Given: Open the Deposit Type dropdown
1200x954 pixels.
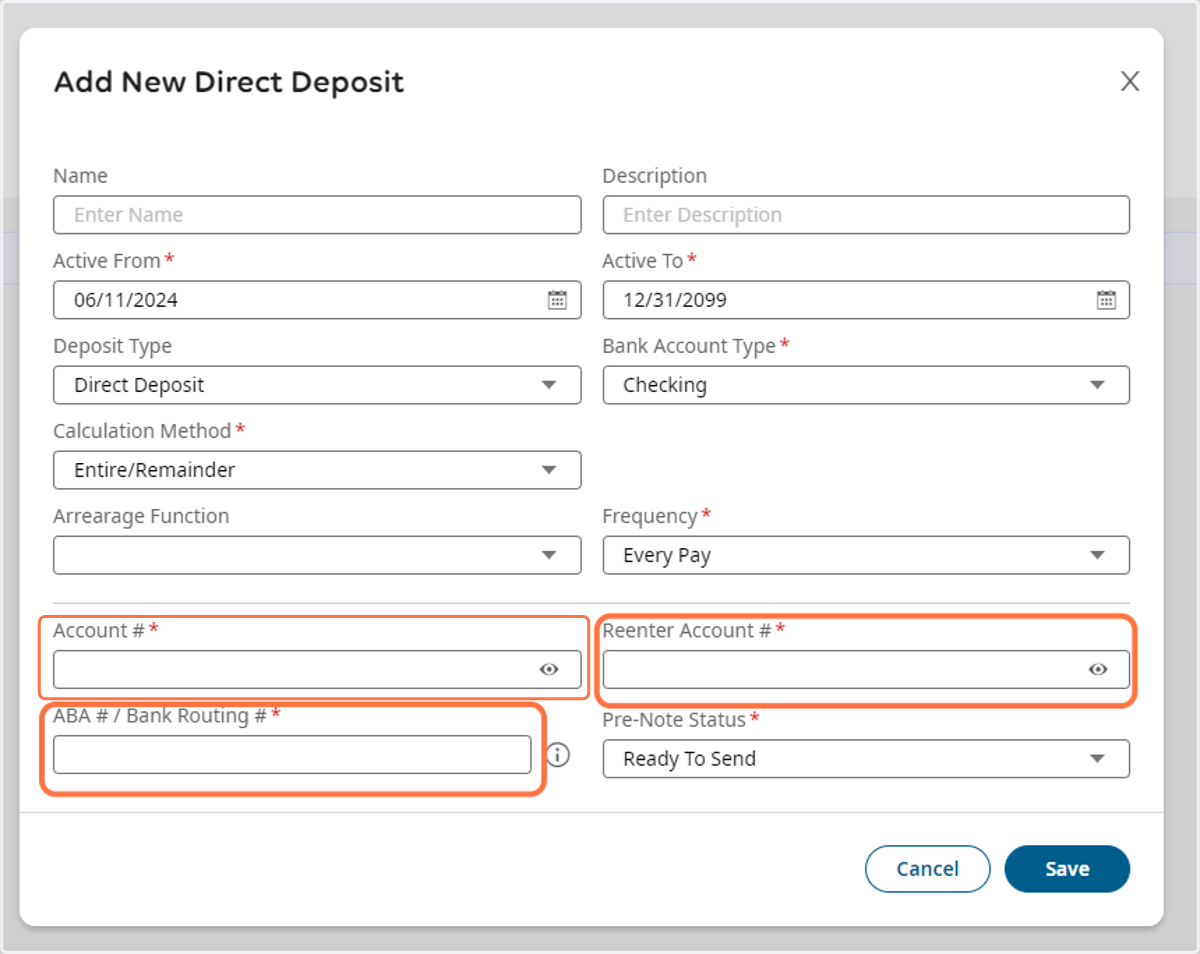Looking at the screenshot, I should pos(317,385).
